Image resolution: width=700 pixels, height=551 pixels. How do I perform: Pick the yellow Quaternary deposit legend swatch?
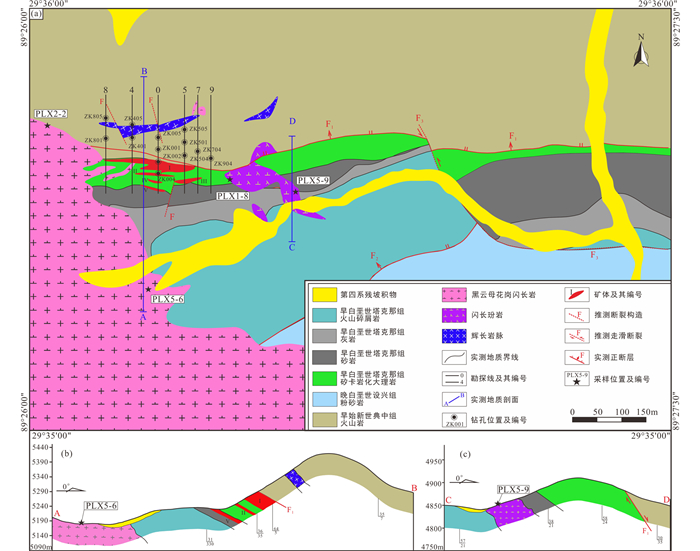tap(323, 295)
